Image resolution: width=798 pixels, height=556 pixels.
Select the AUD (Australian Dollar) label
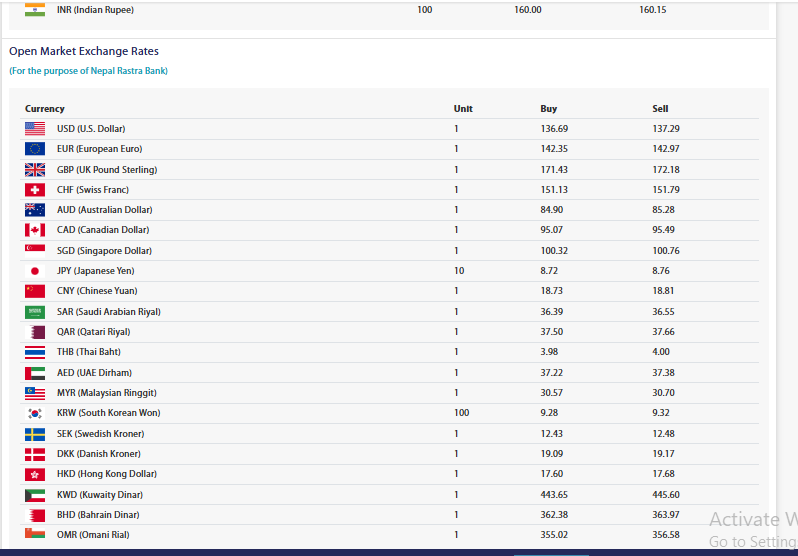click(x=105, y=210)
